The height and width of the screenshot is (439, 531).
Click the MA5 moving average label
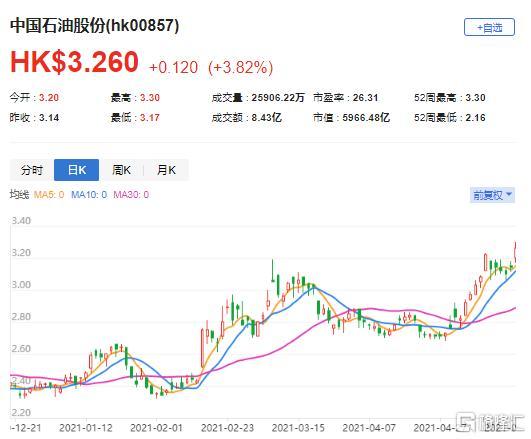49,195
